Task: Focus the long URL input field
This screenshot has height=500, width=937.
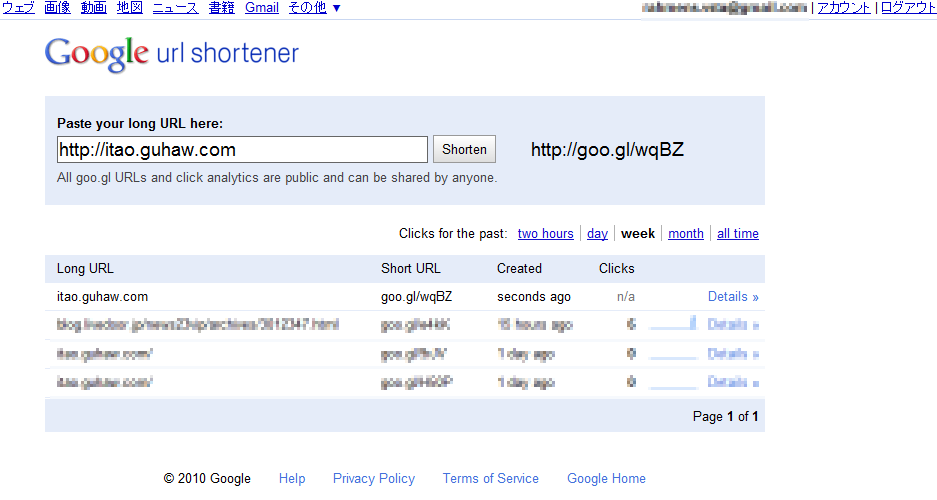Action: click(242, 149)
